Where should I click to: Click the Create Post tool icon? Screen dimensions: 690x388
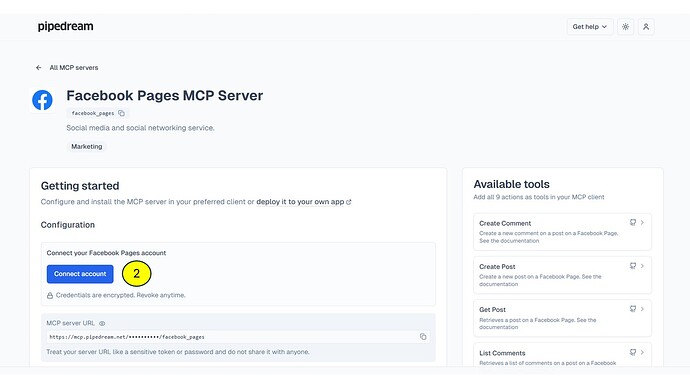633,266
